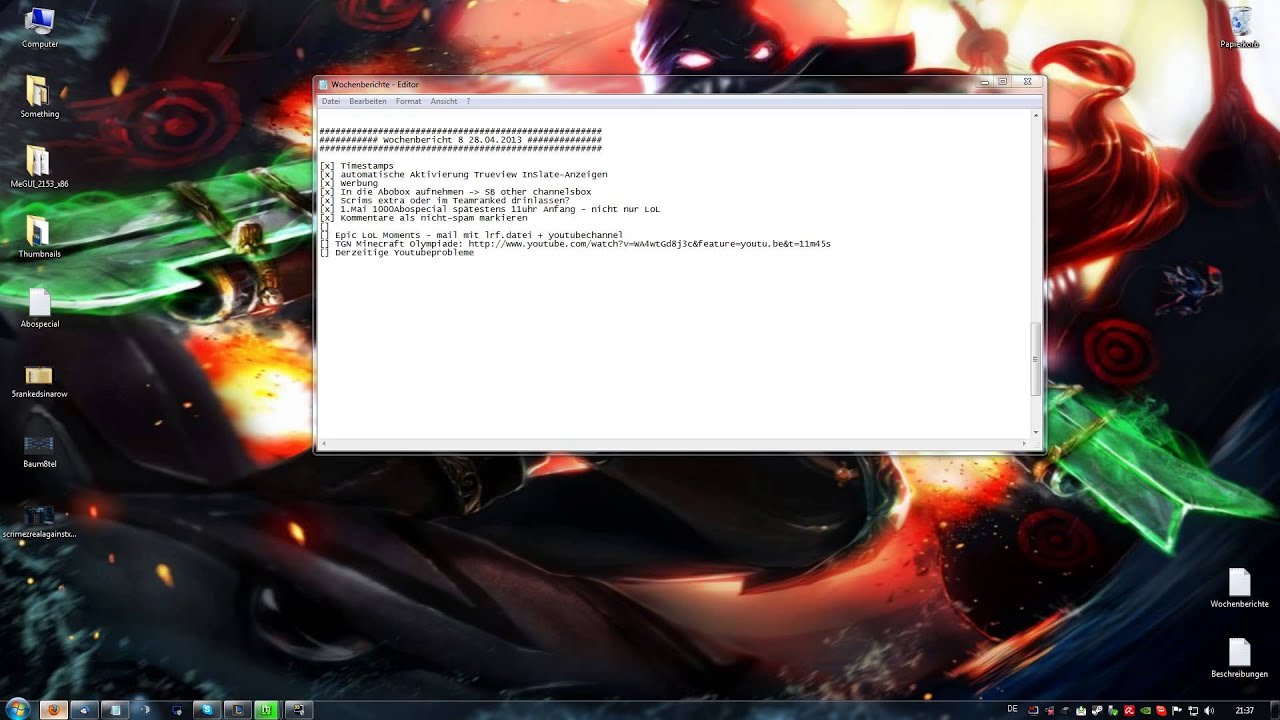This screenshot has width=1280, height=720.
Task: Click the line 'Epic LoL Moments - mail'
Action: (x=479, y=235)
